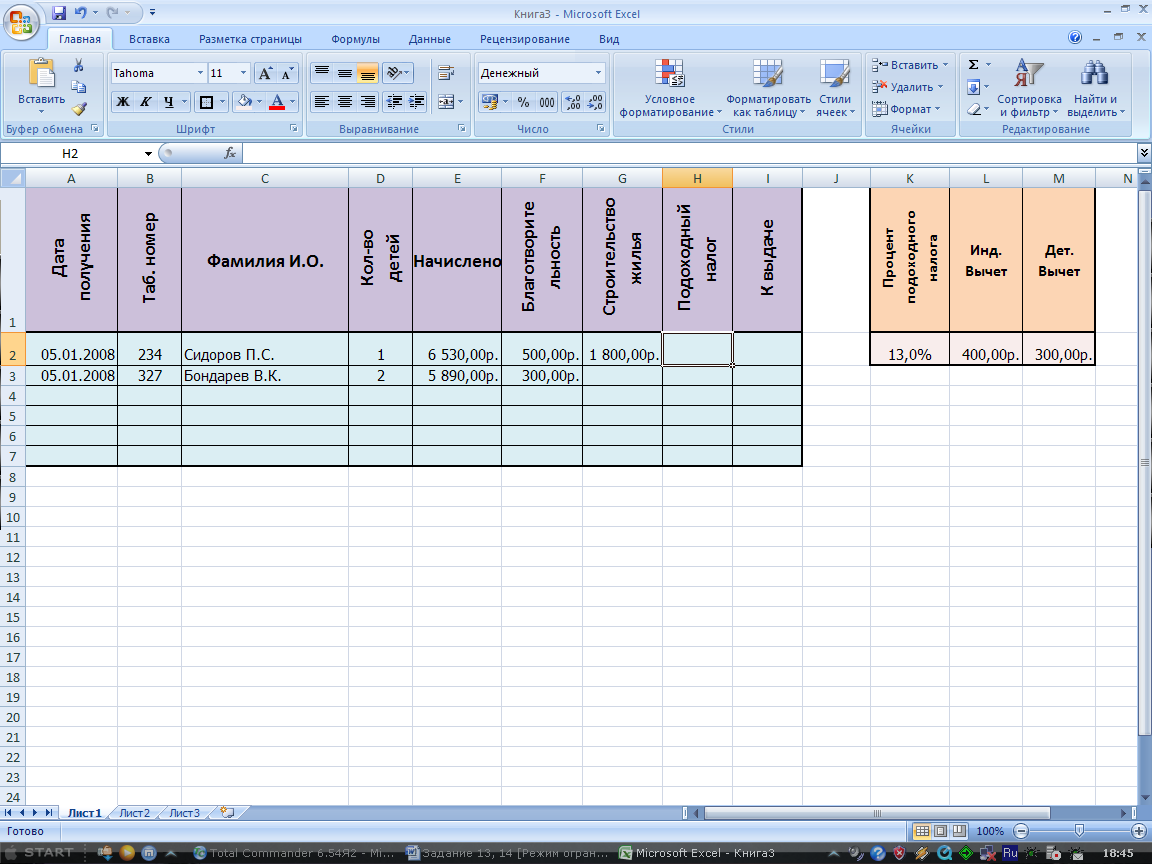Decrease decimal places
The width and height of the screenshot is (1152, 864).
click(596, 102)
